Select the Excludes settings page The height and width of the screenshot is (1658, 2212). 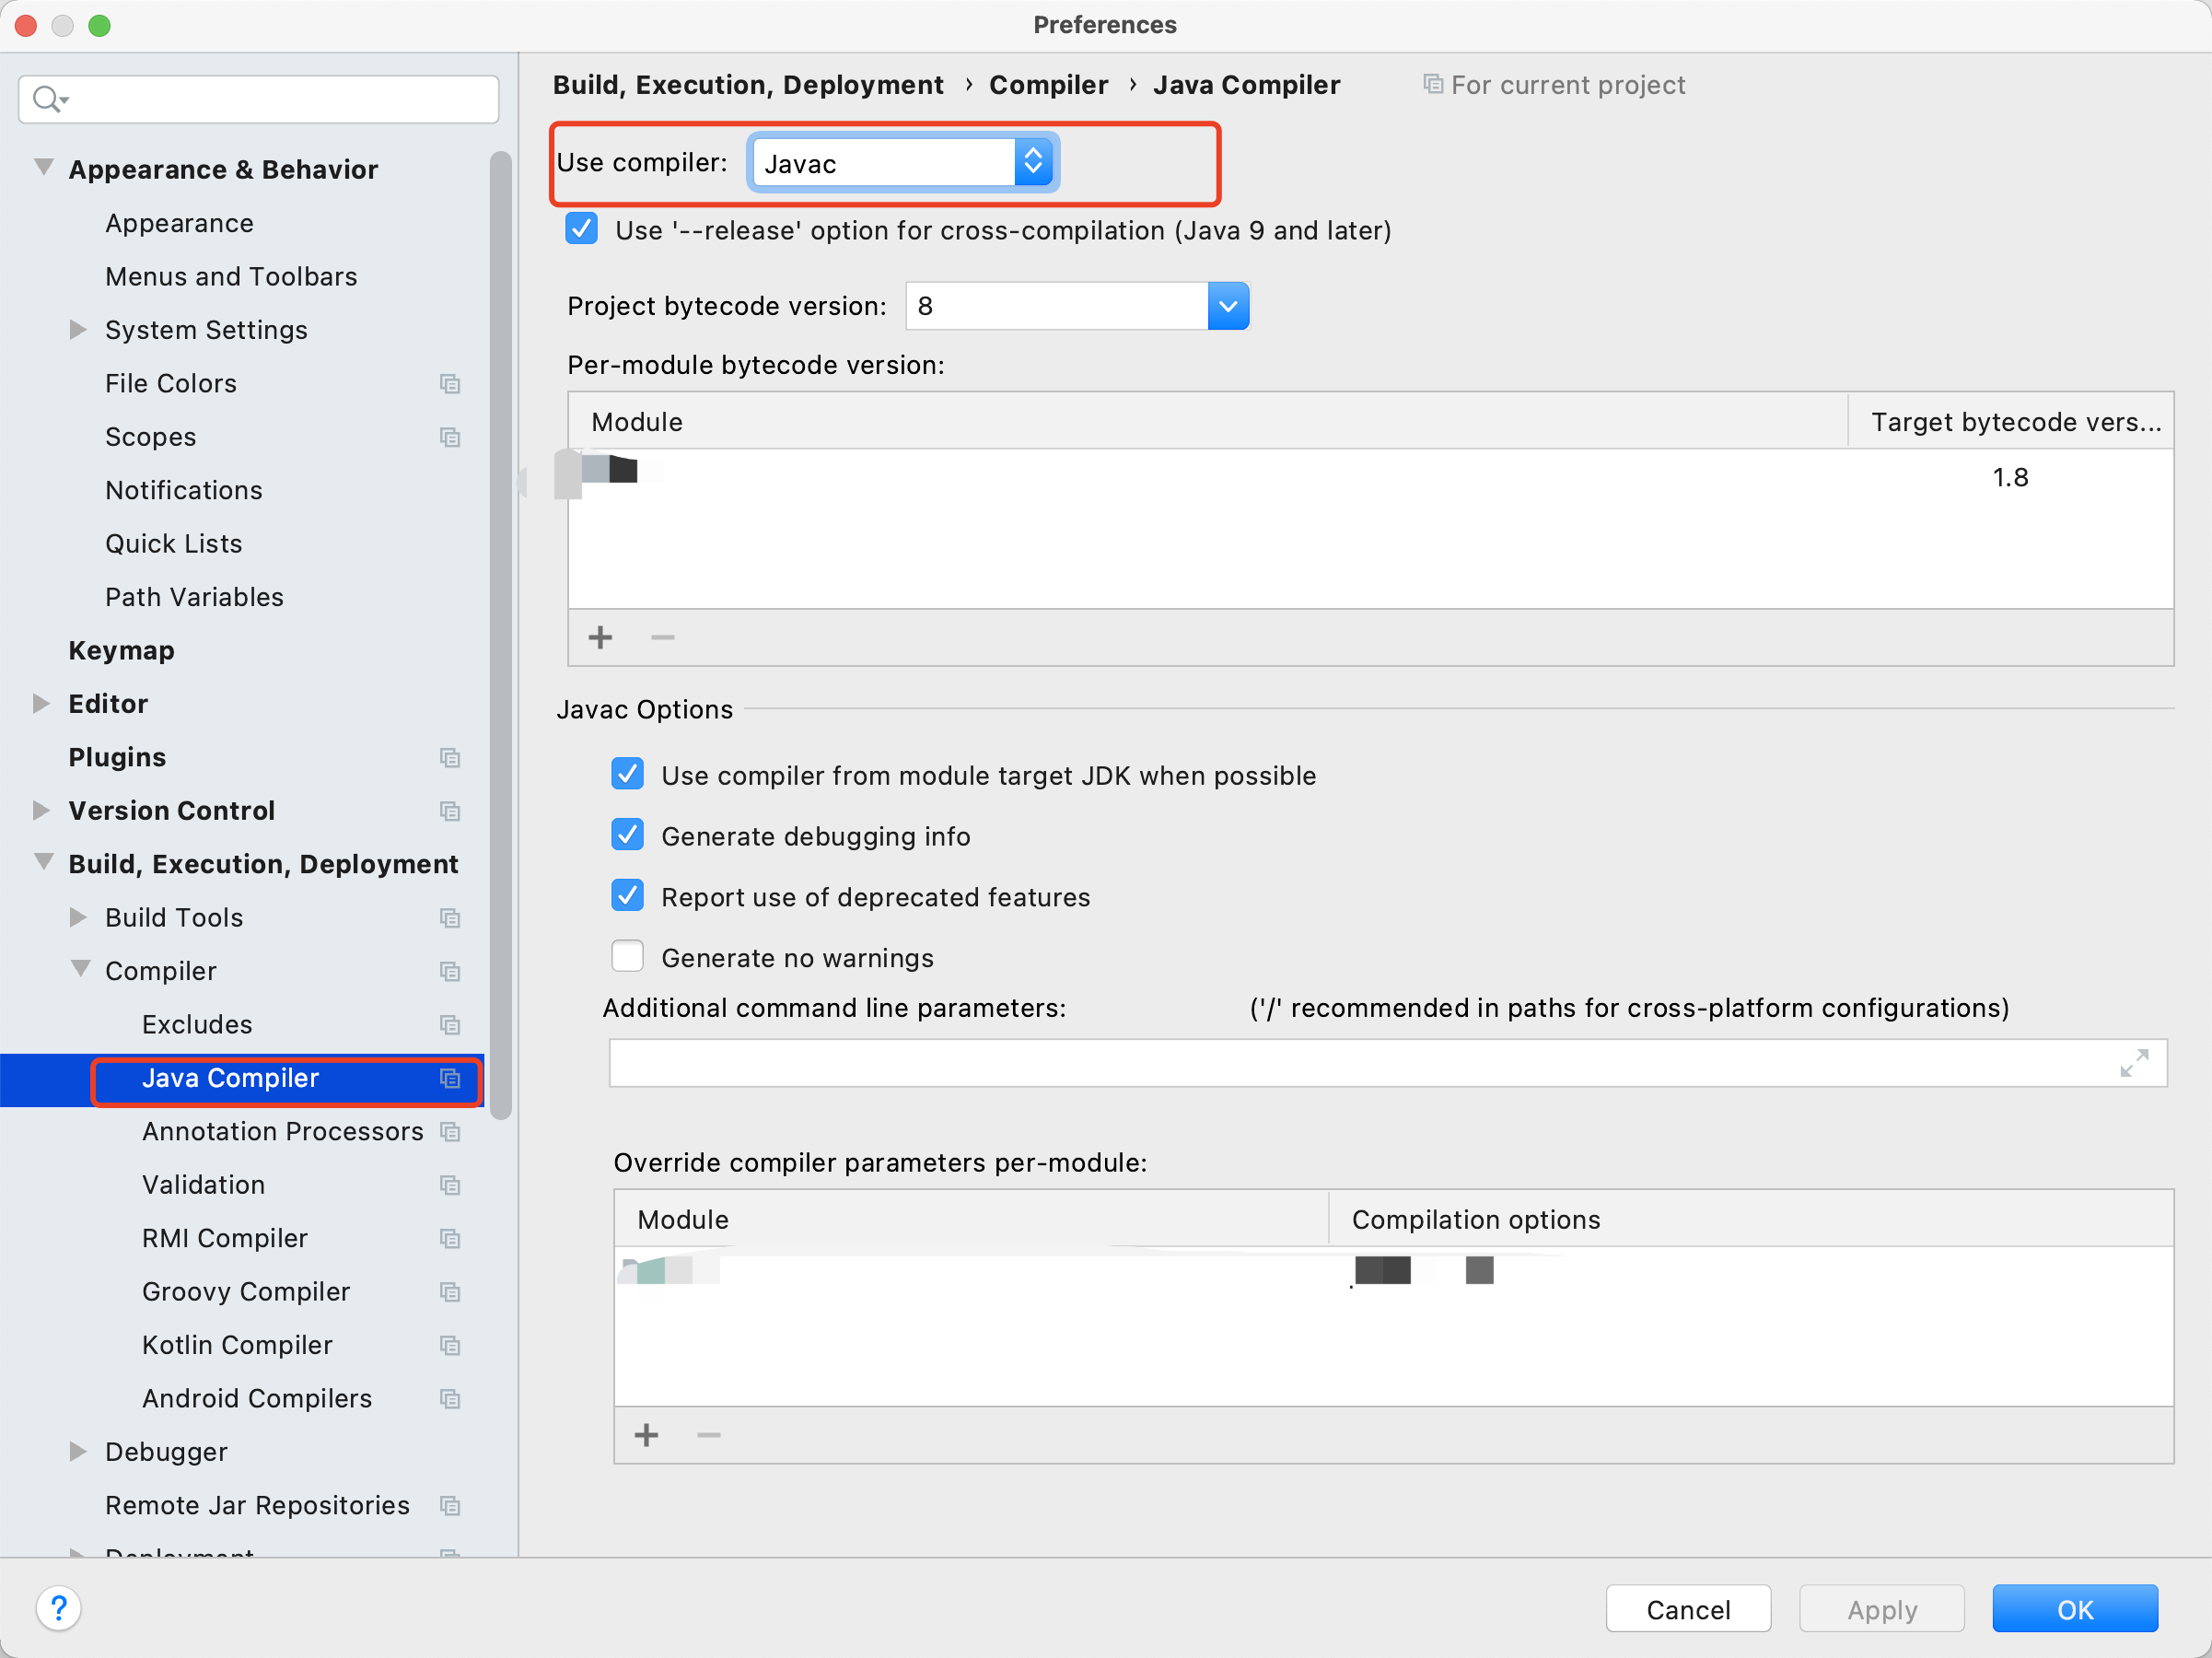pos(197,1025)
